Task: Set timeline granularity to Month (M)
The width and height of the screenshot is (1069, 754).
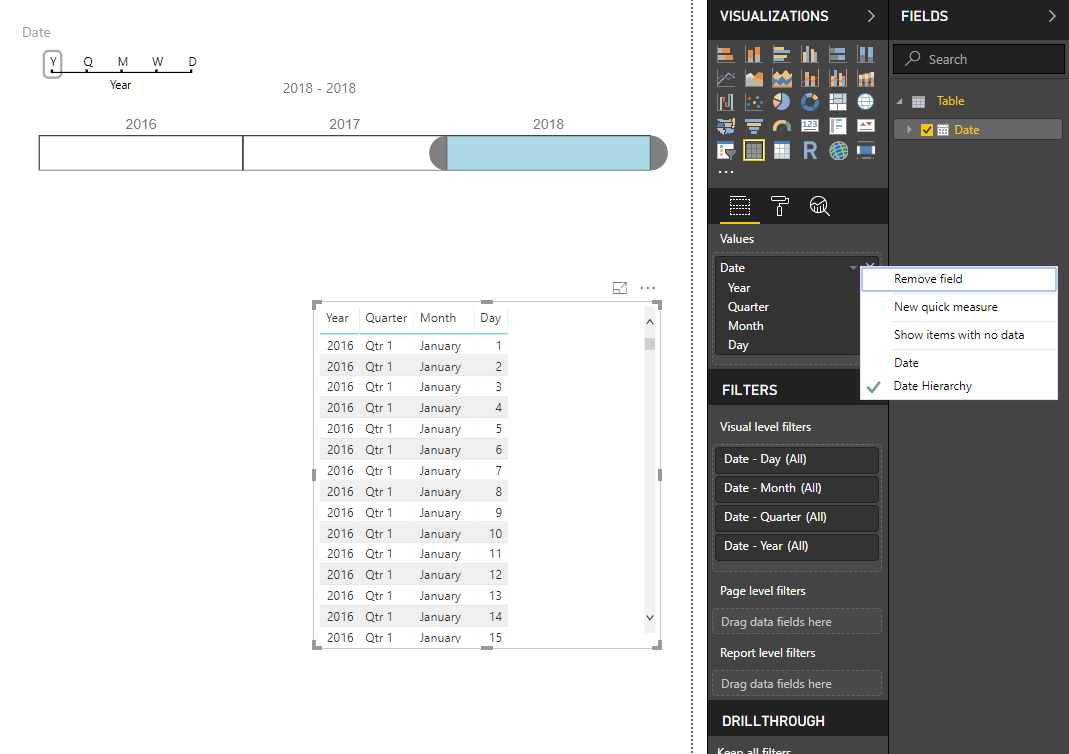Action: click(123, 63)
